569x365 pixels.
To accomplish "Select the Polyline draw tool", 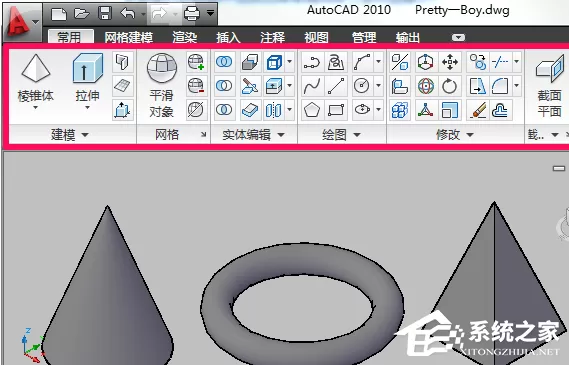I will [312, 62].
